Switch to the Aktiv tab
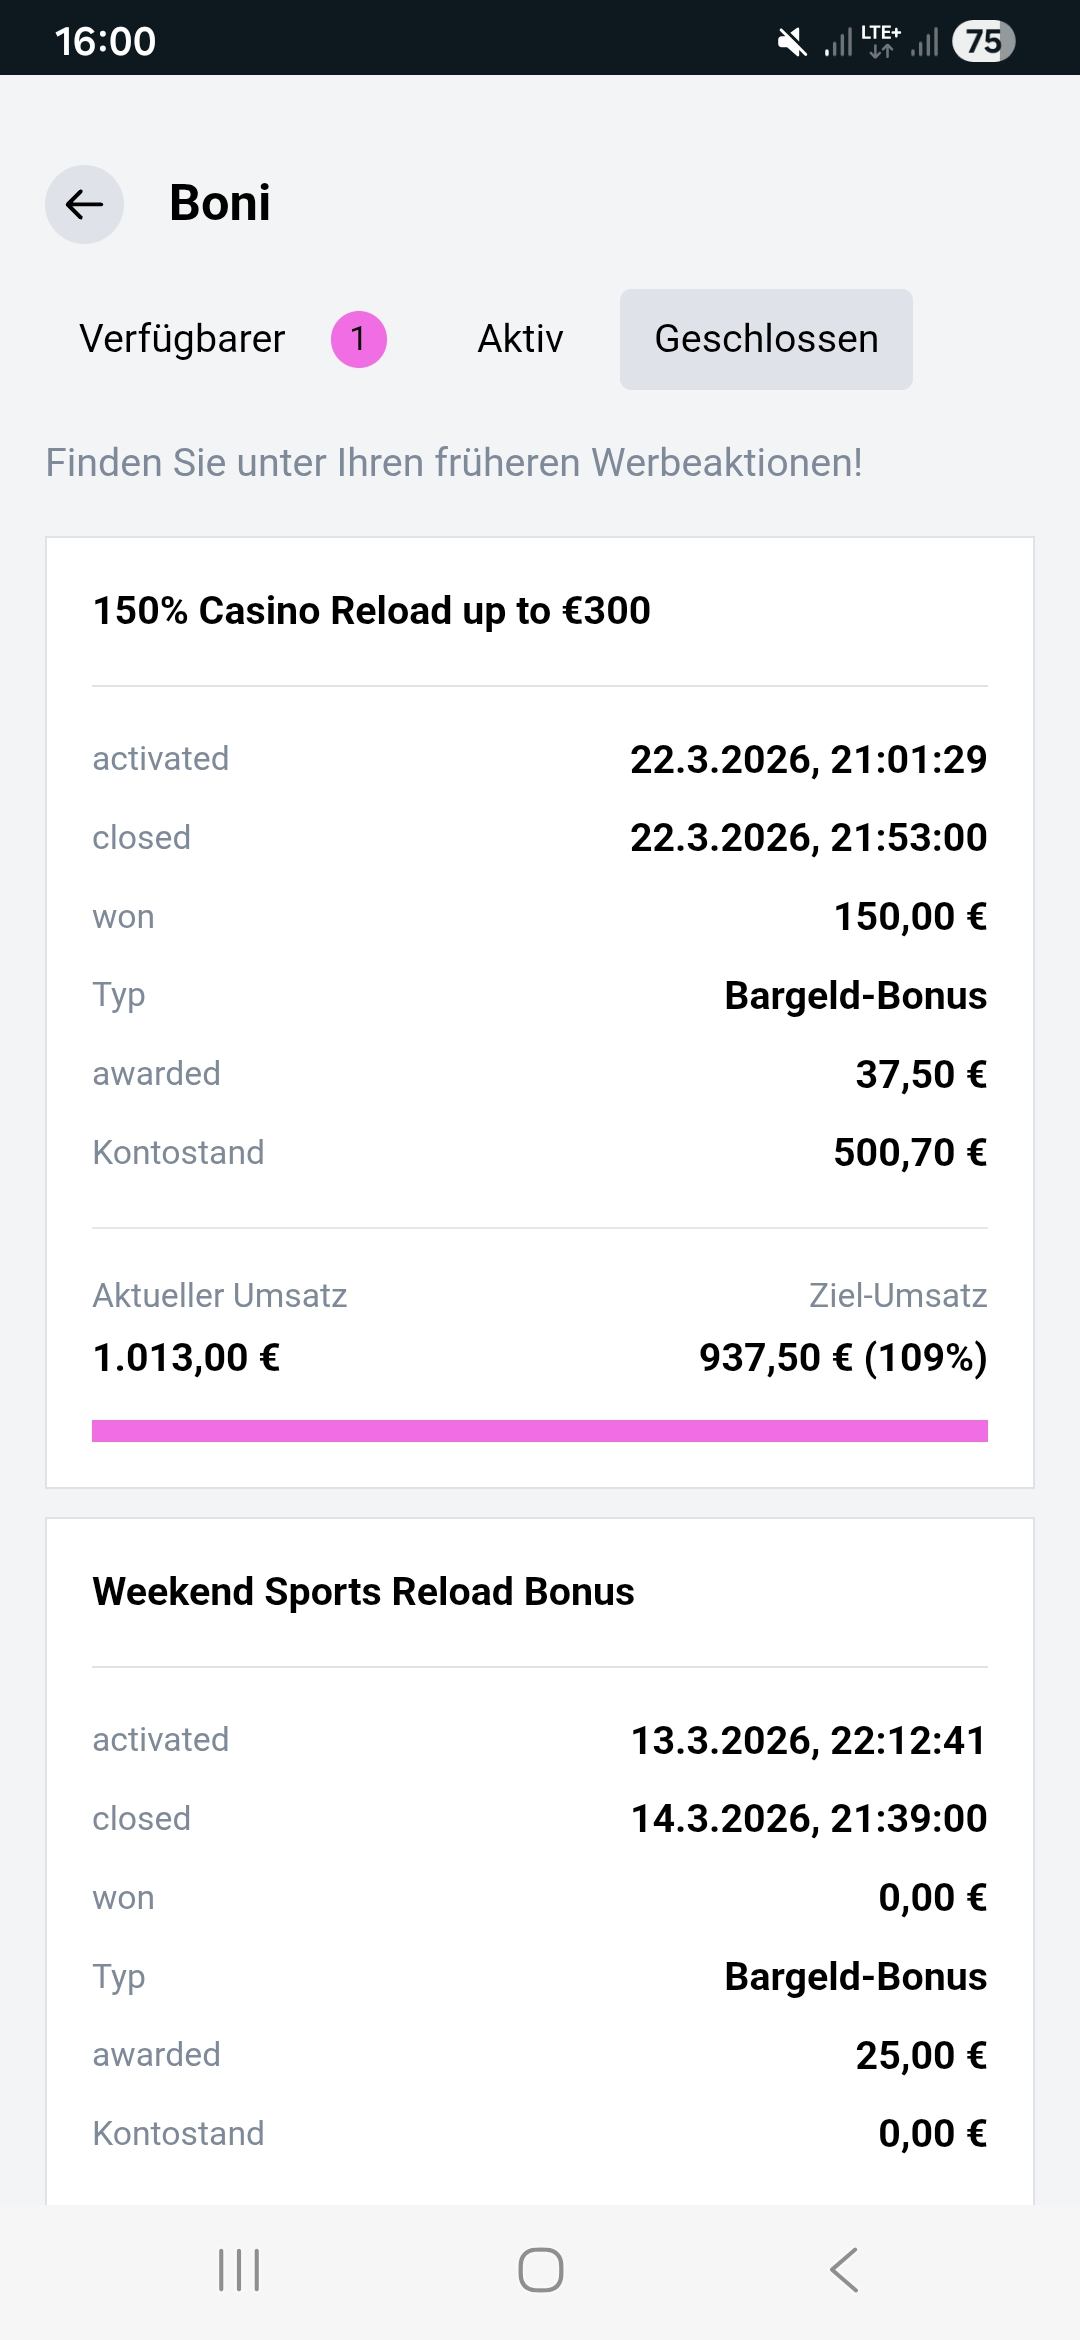This screenshot has height=2340, width=1080. tap(520, 339)
